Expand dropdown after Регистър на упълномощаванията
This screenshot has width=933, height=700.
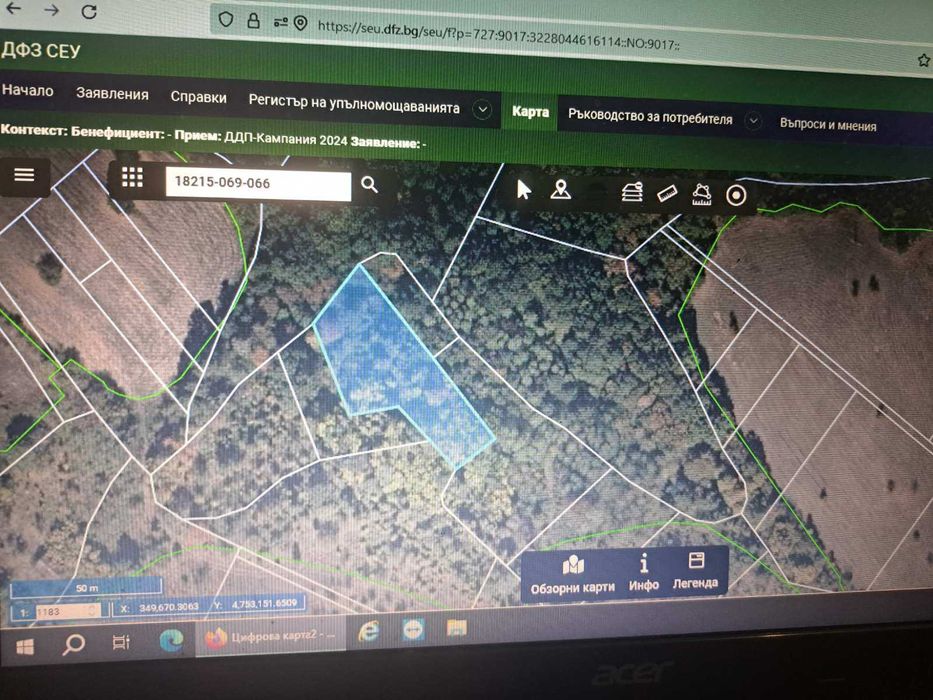coord(483,110)
